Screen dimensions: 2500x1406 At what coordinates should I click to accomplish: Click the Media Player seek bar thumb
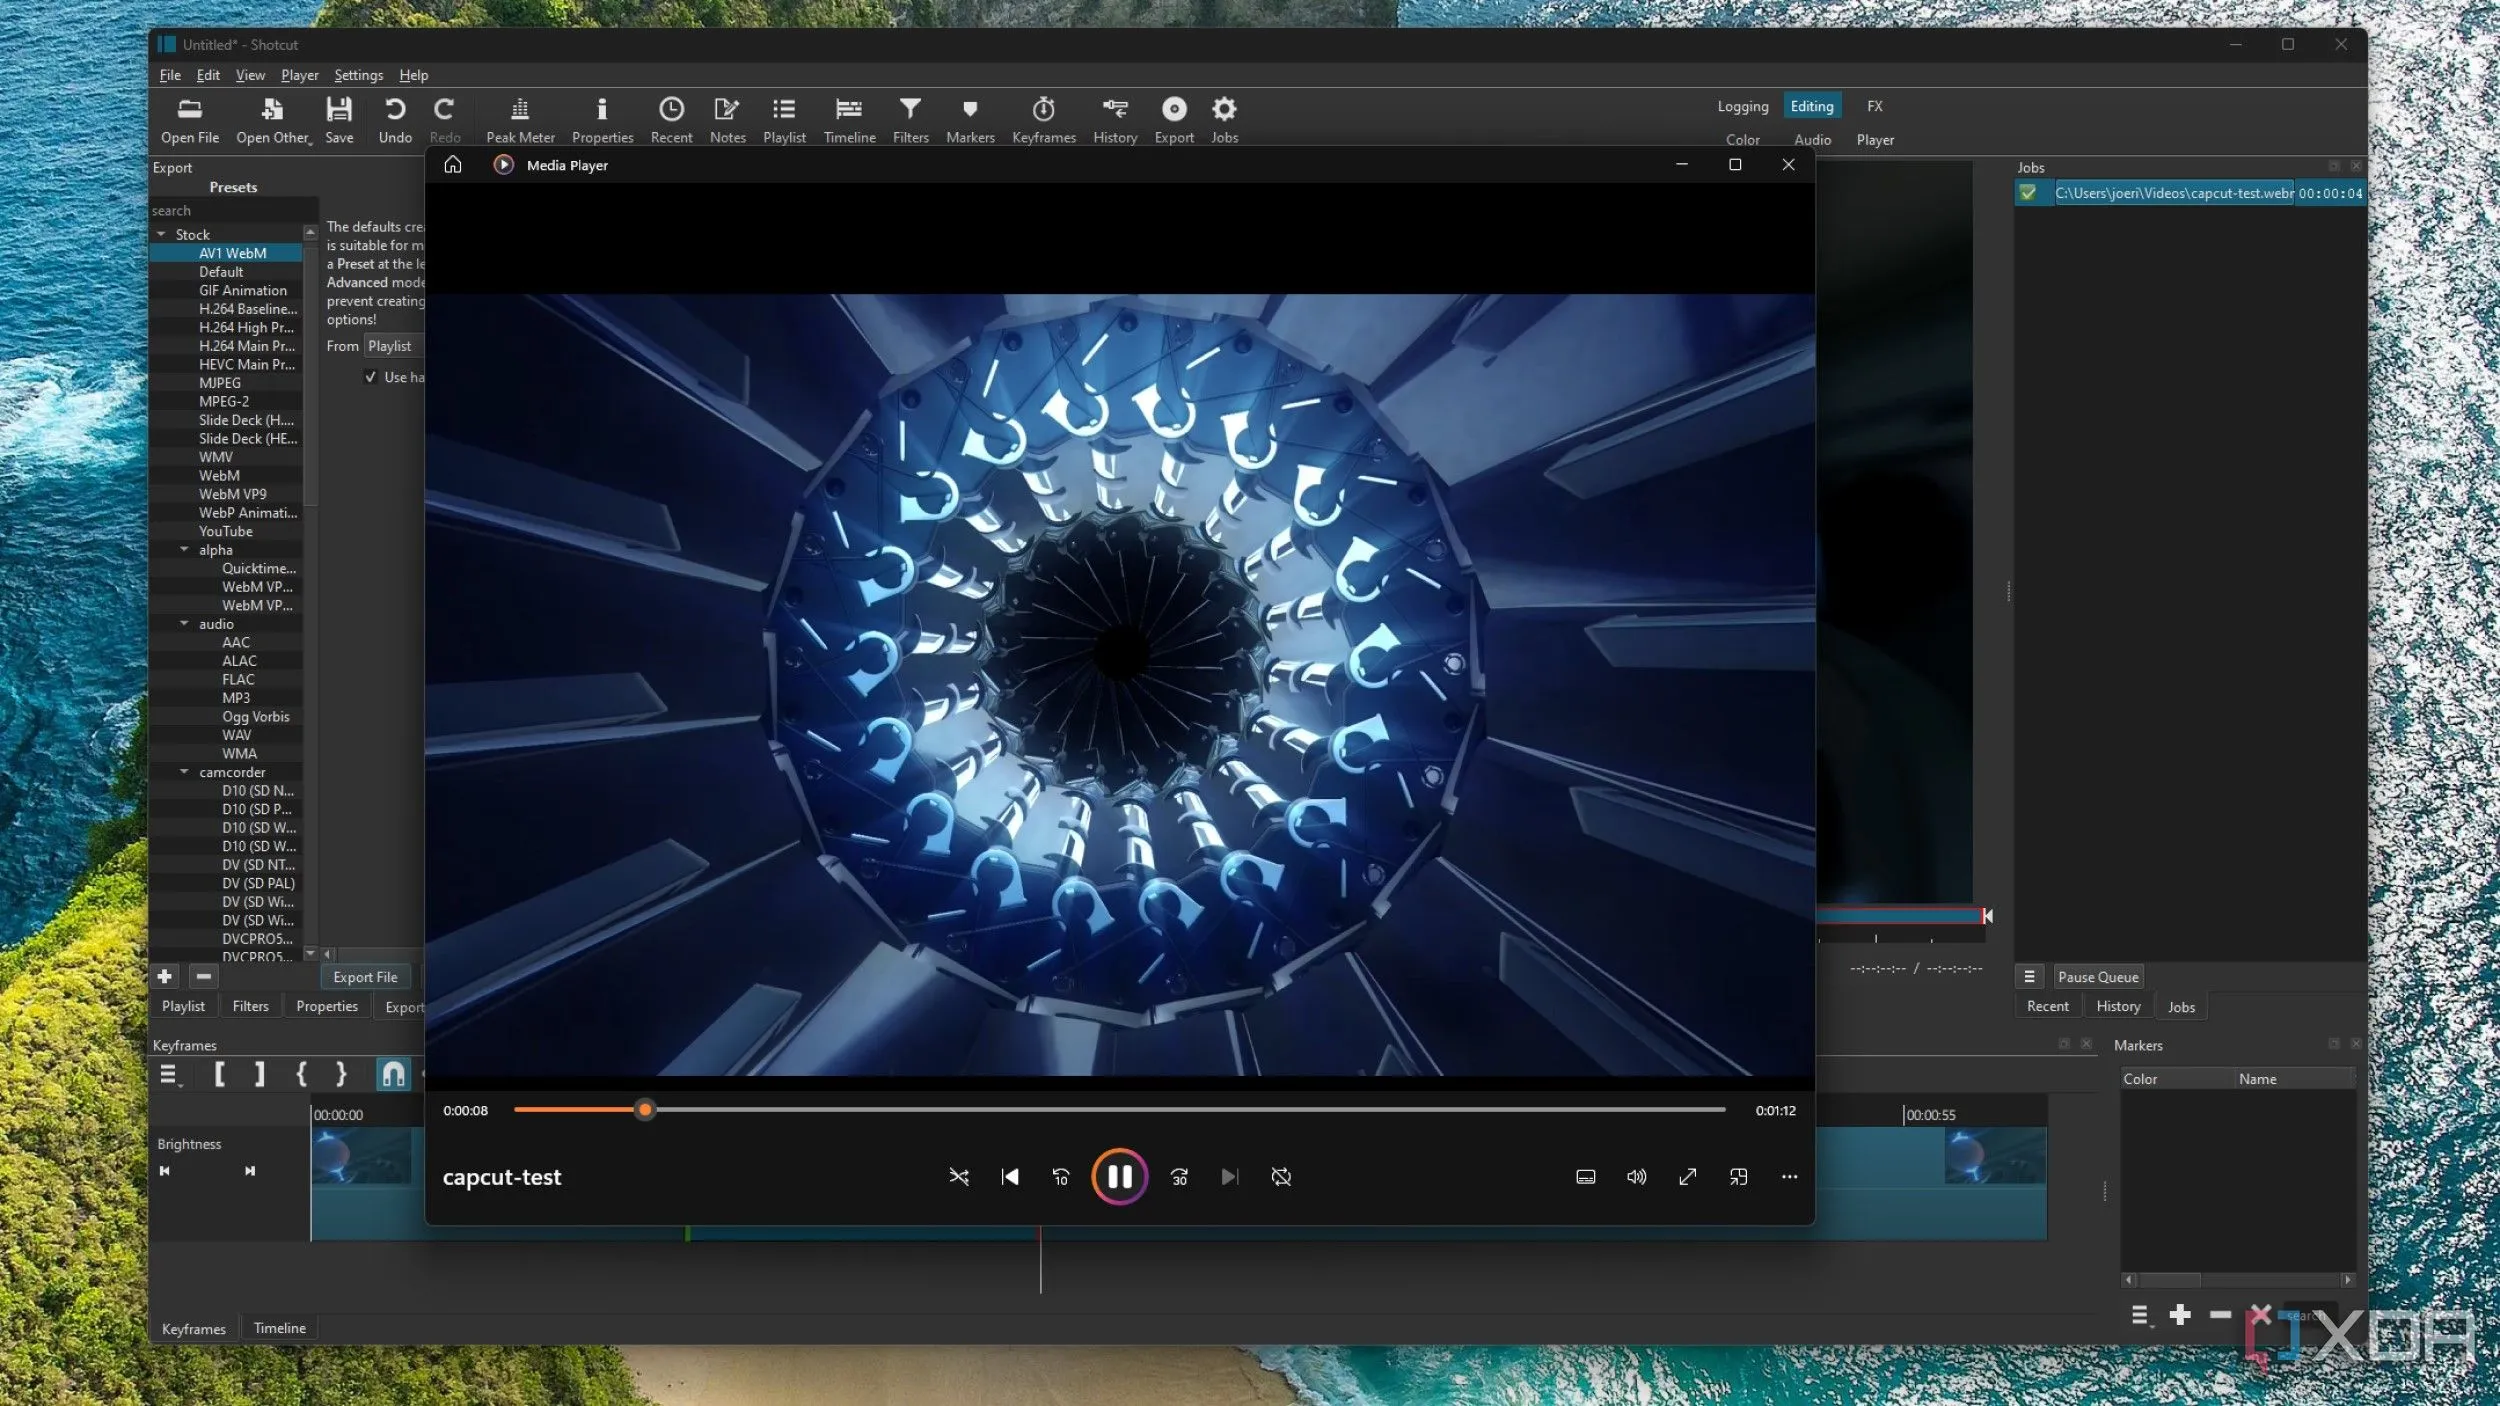[x=645, y=1109]
